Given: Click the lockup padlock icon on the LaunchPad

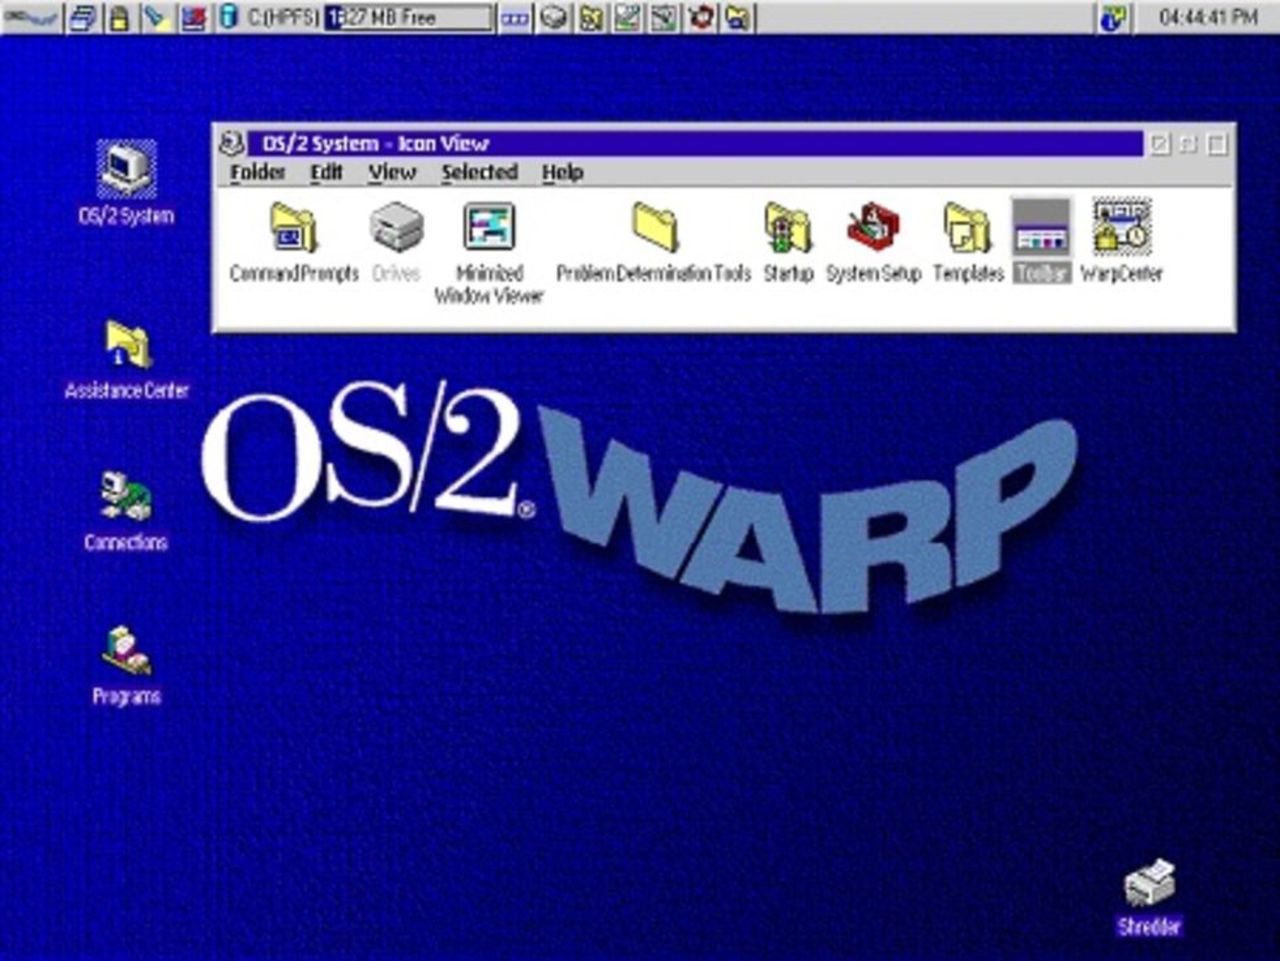Looking at the screenshot, I should [117, 16].
